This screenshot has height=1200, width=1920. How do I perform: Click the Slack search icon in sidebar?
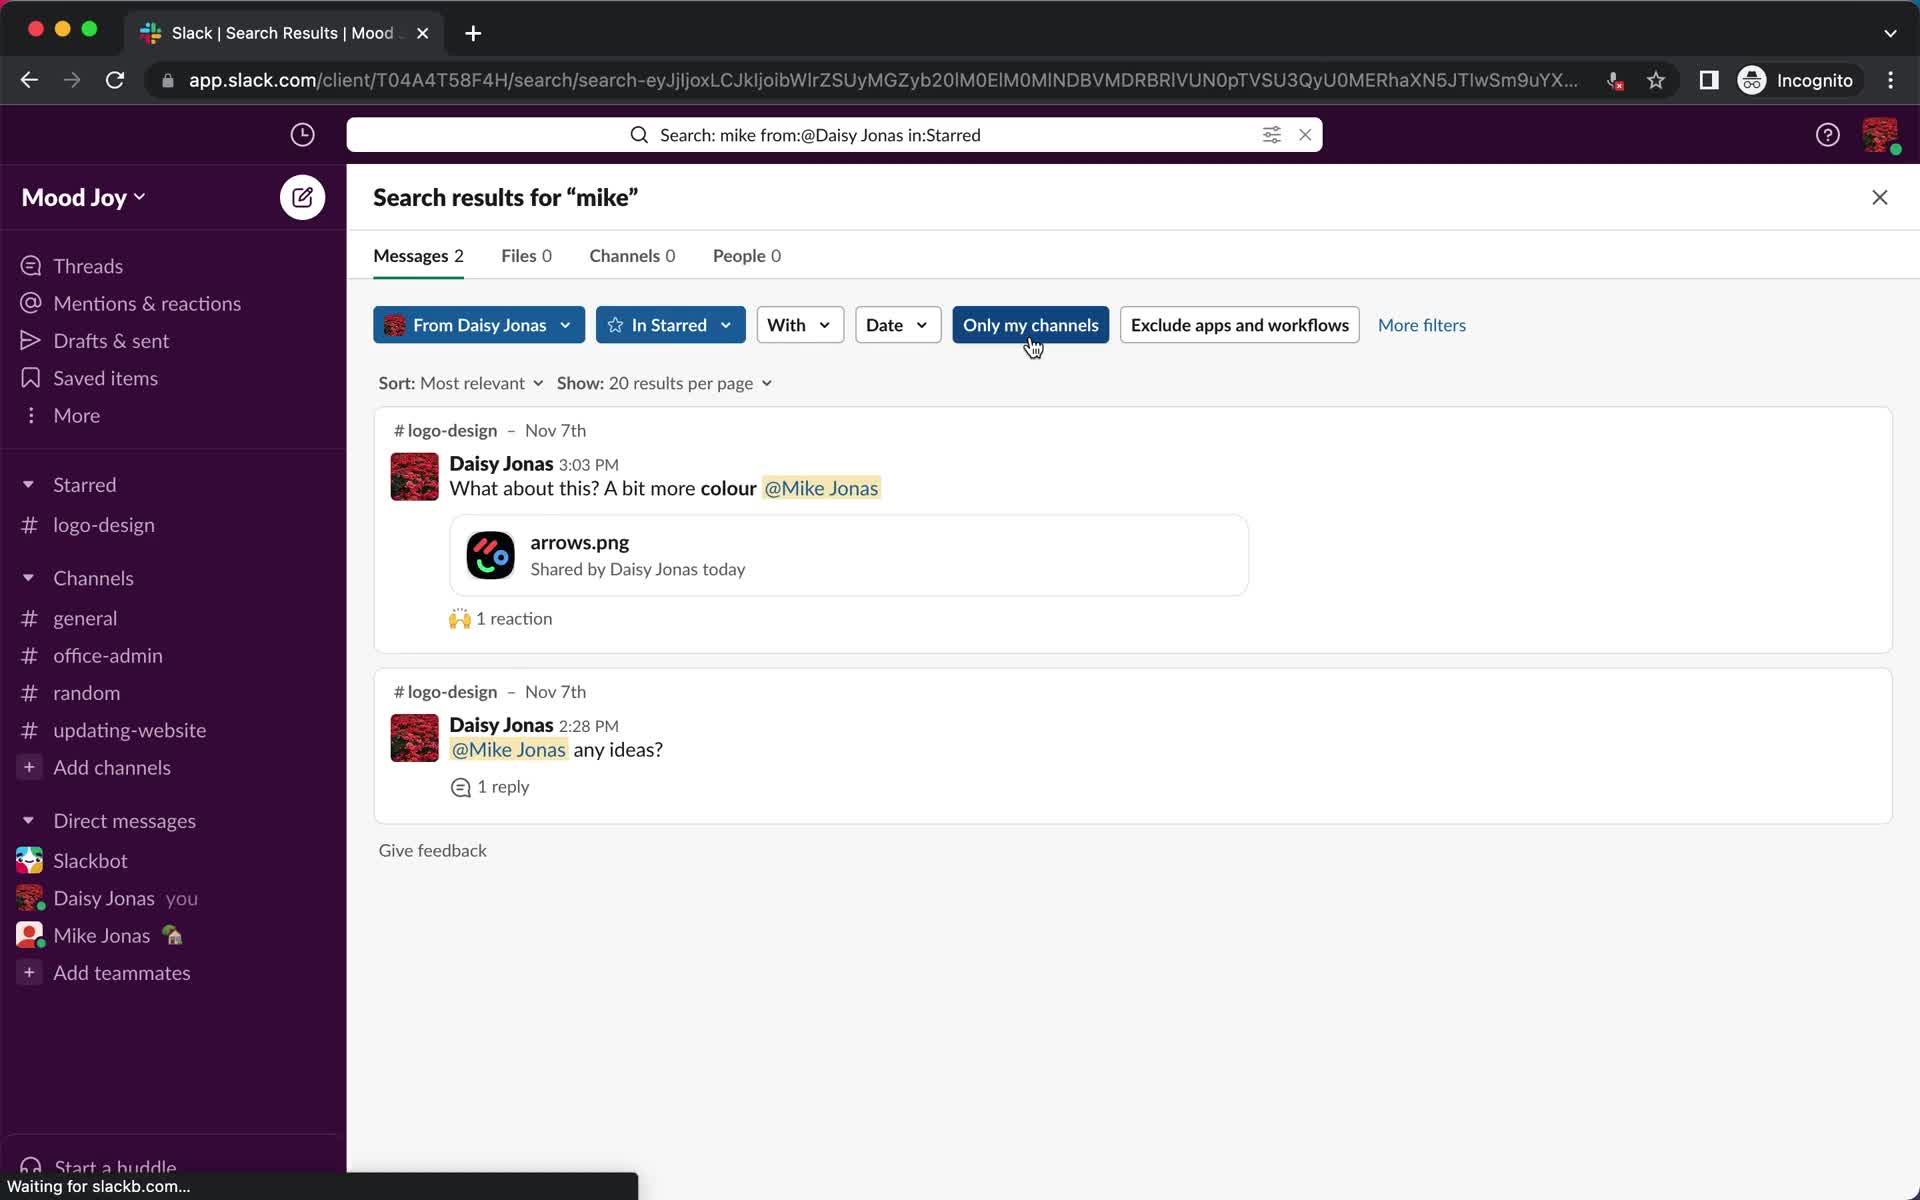(639, 134)
